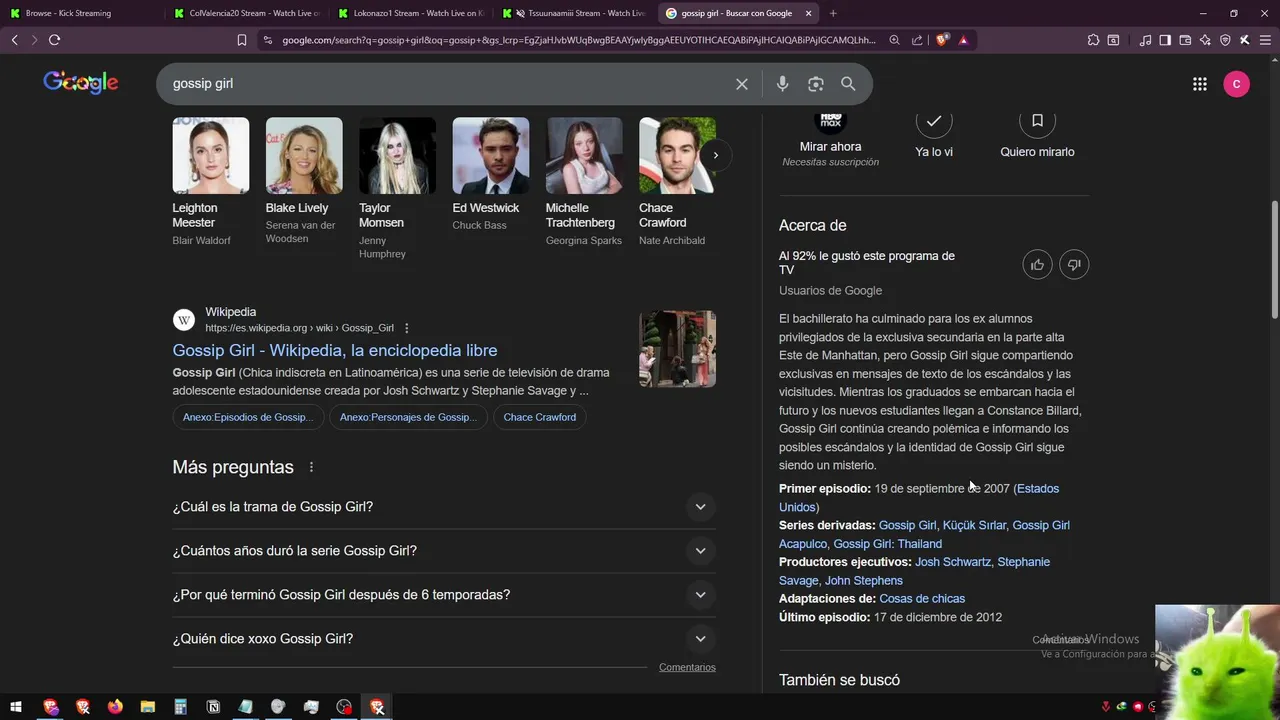Toggle 'Quiero mirarlo' watchlist bookmark
The width and height of the screenshot is (1280, 720).
1037,121
